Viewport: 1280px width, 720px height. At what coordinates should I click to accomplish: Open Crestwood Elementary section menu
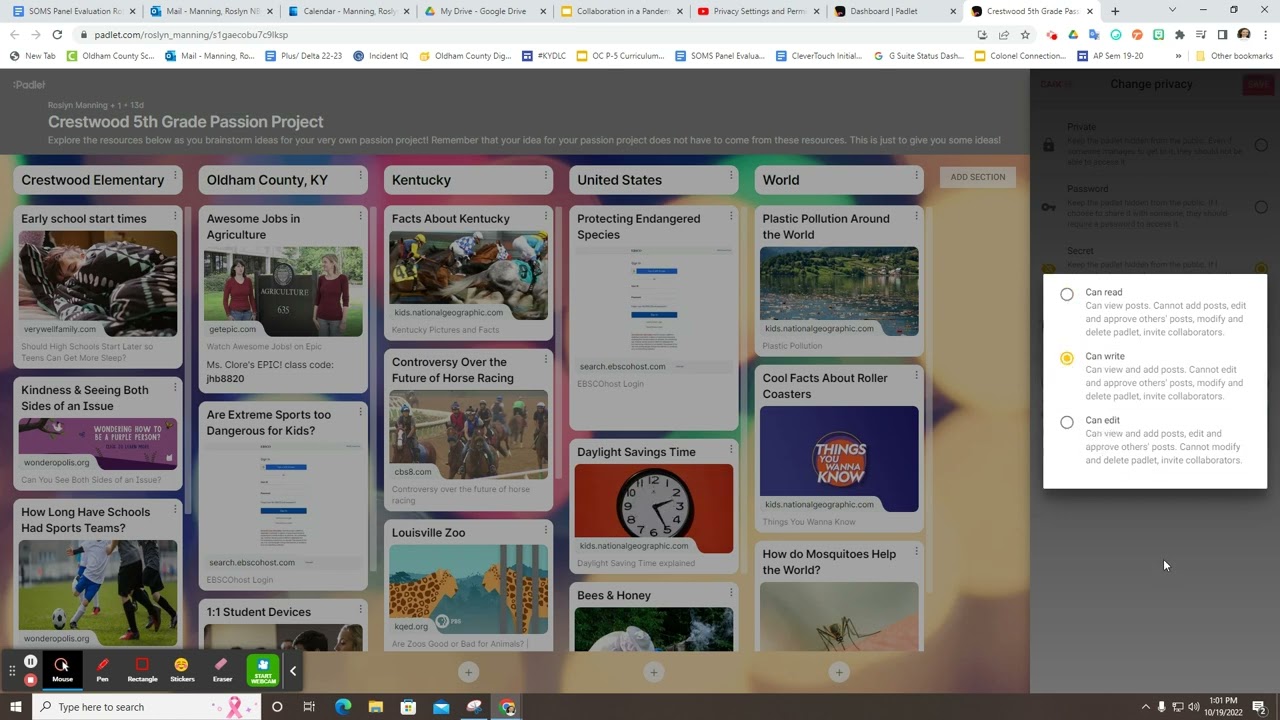click(175, 176)
